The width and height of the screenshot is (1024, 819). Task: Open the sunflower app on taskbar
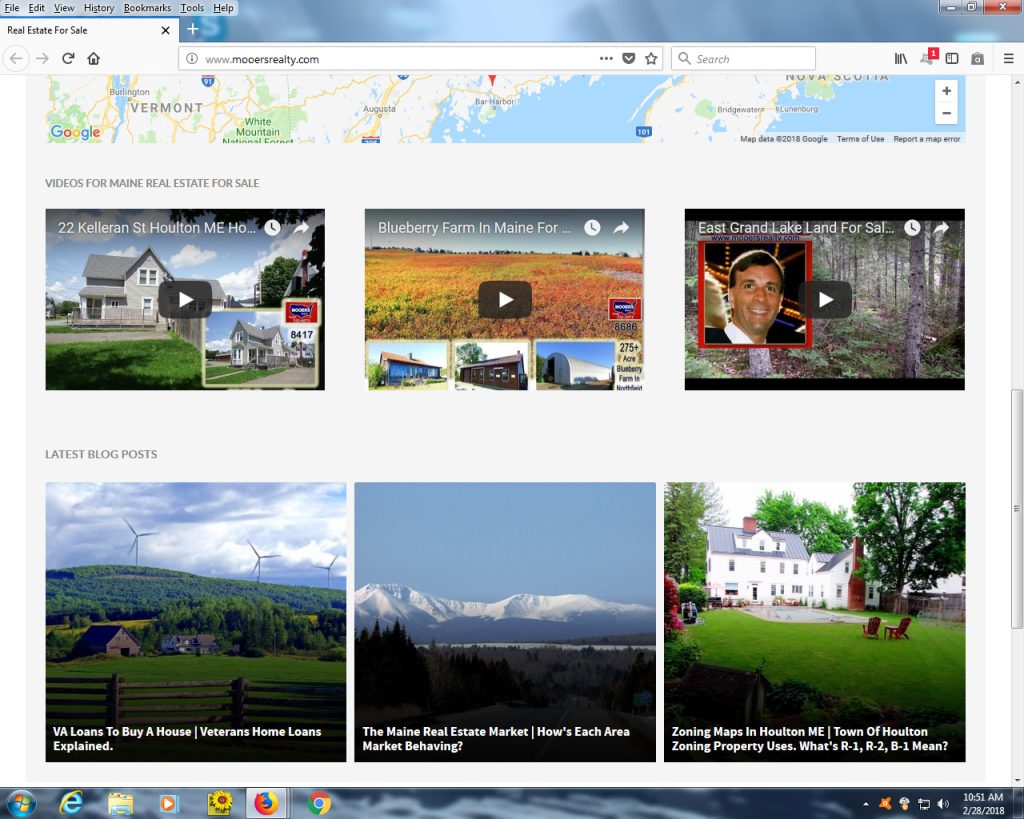pyautogui.click(x=220, y=803)
